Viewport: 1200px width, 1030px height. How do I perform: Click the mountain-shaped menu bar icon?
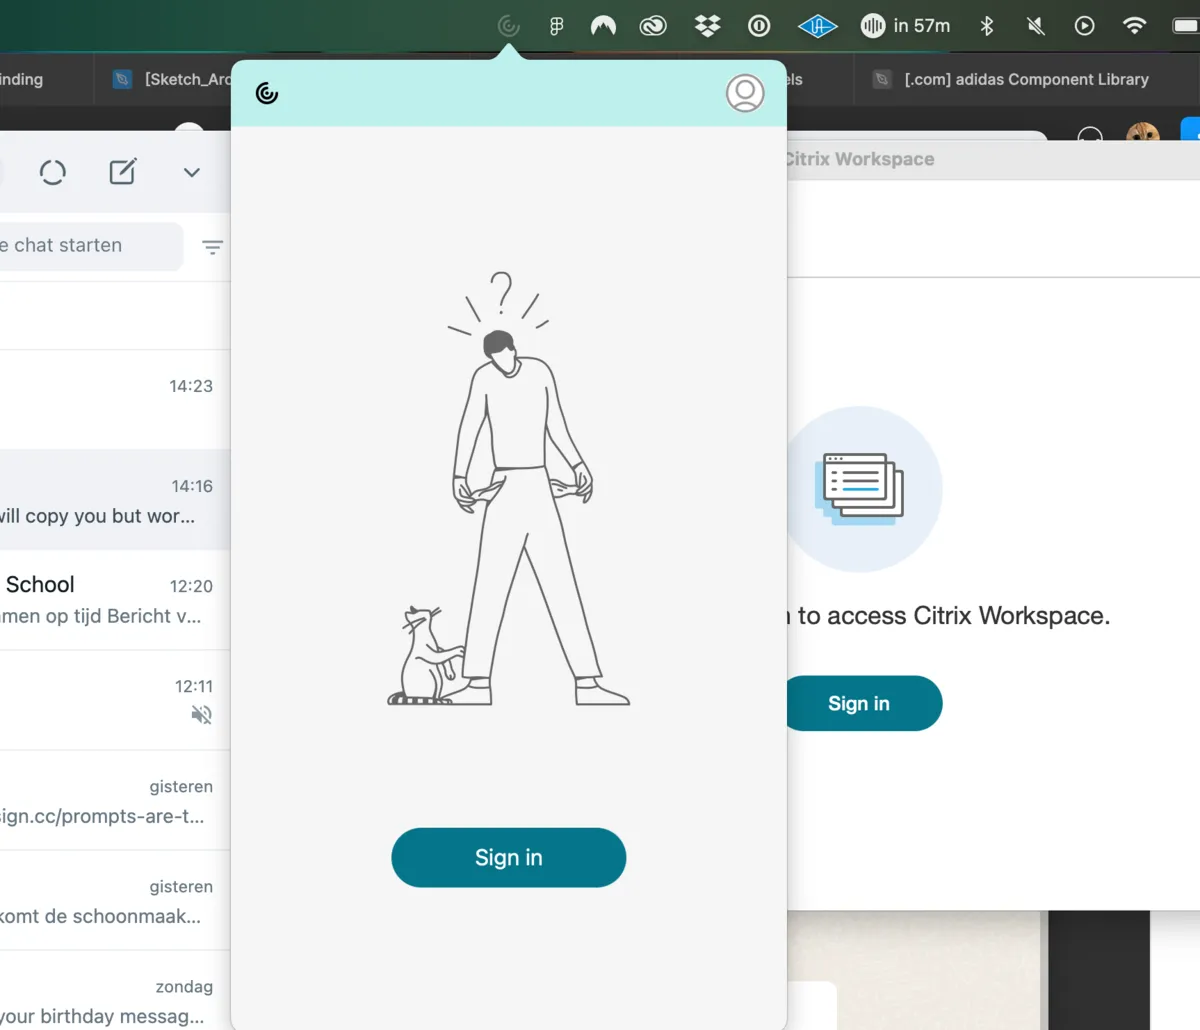[x=603, y=26]
